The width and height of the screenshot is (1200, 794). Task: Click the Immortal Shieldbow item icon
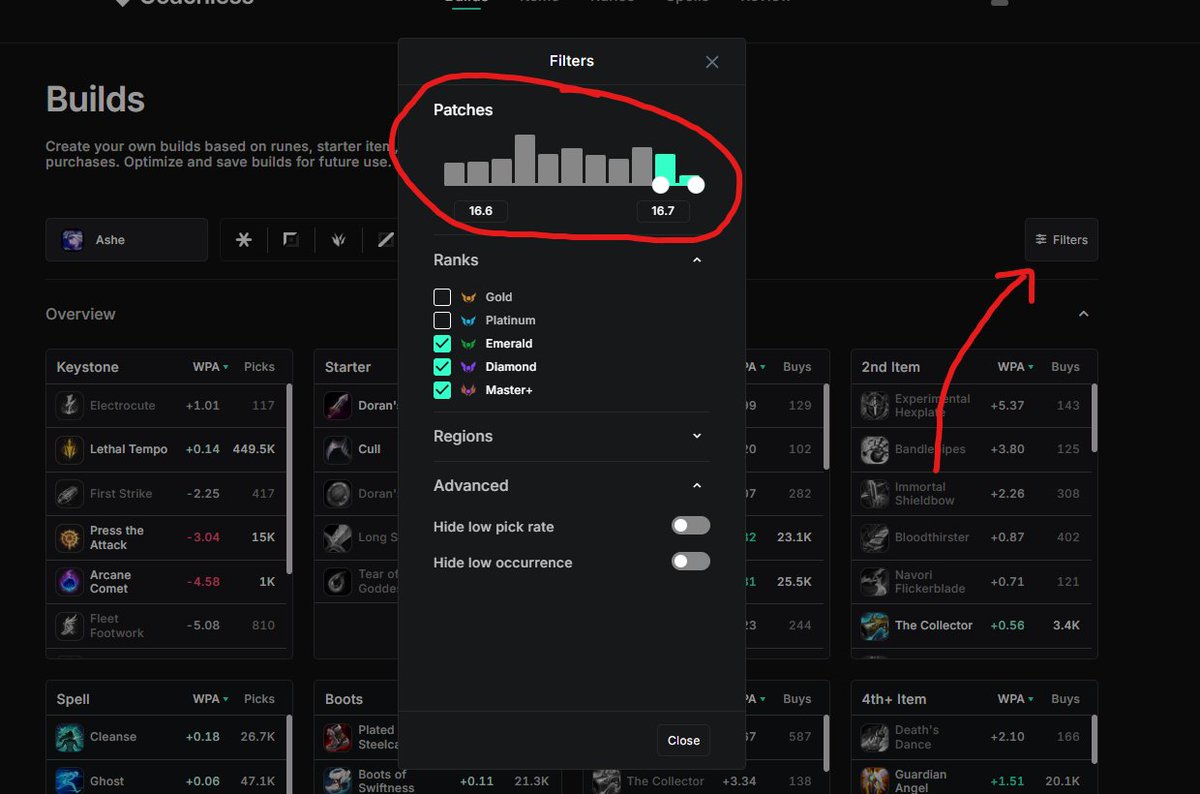pyautogui.click(x=875, y=493)
